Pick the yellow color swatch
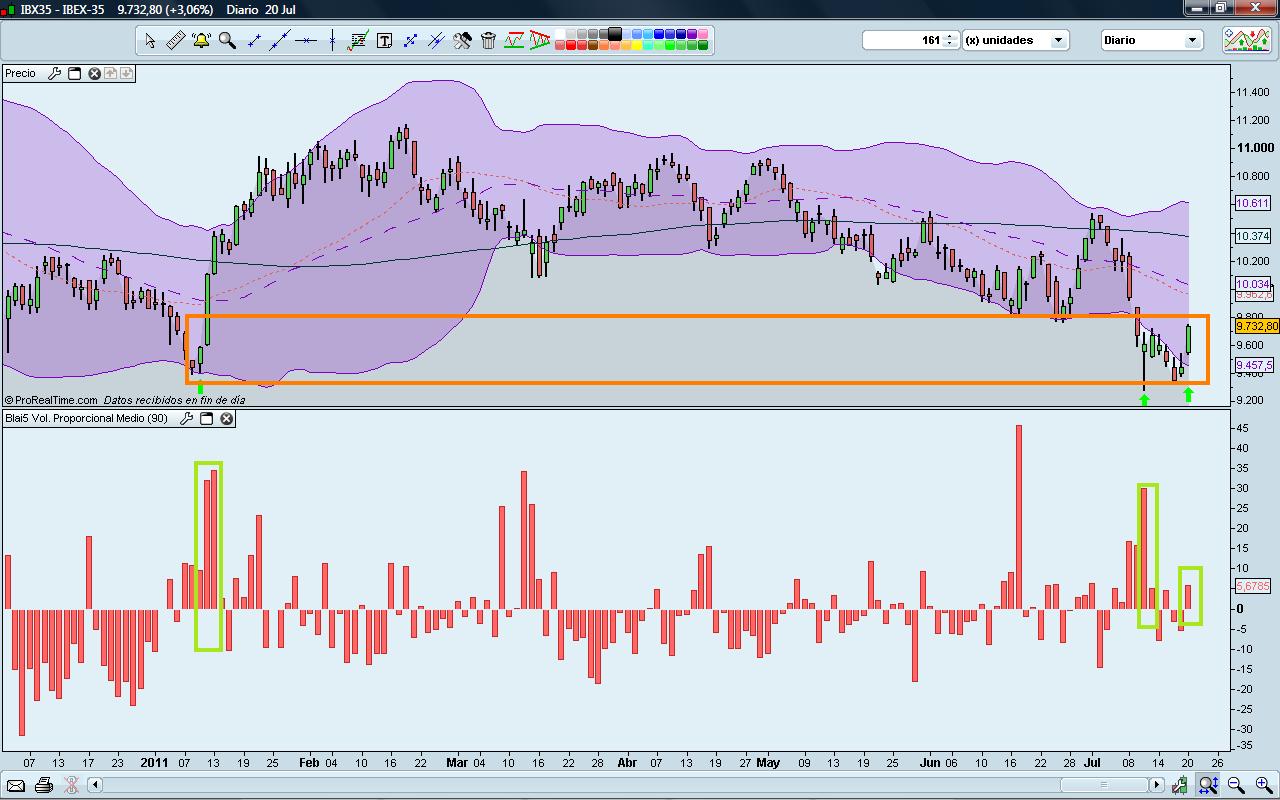This screenshot has height=800, width=1280. point(637,45)
